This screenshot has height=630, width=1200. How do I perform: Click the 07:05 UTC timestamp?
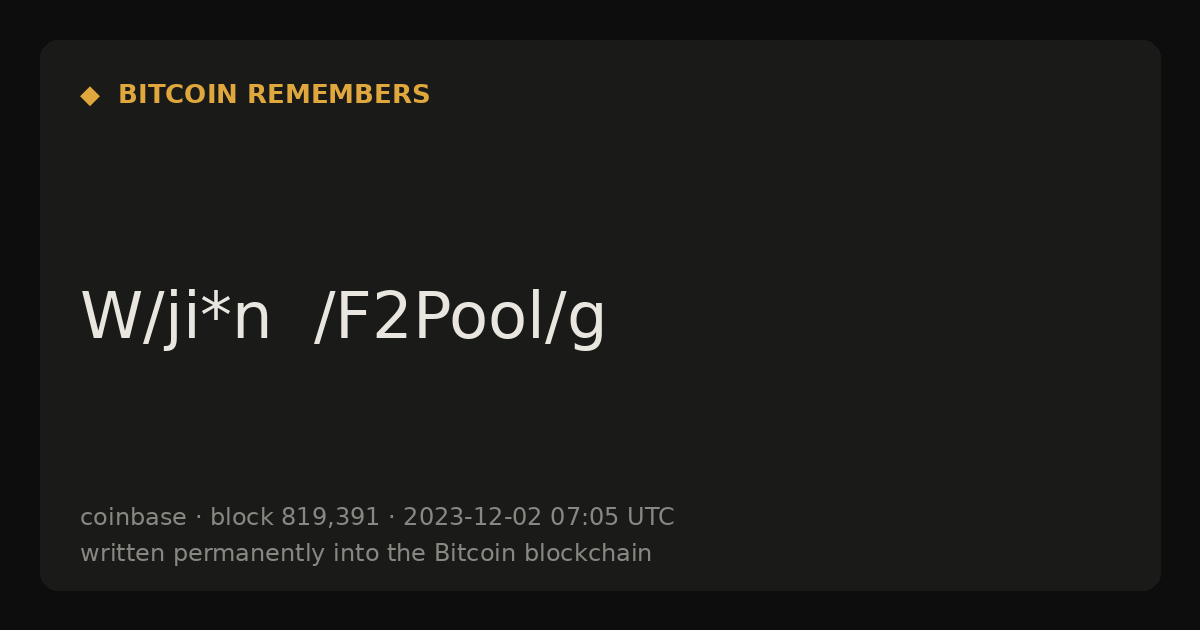612,517
